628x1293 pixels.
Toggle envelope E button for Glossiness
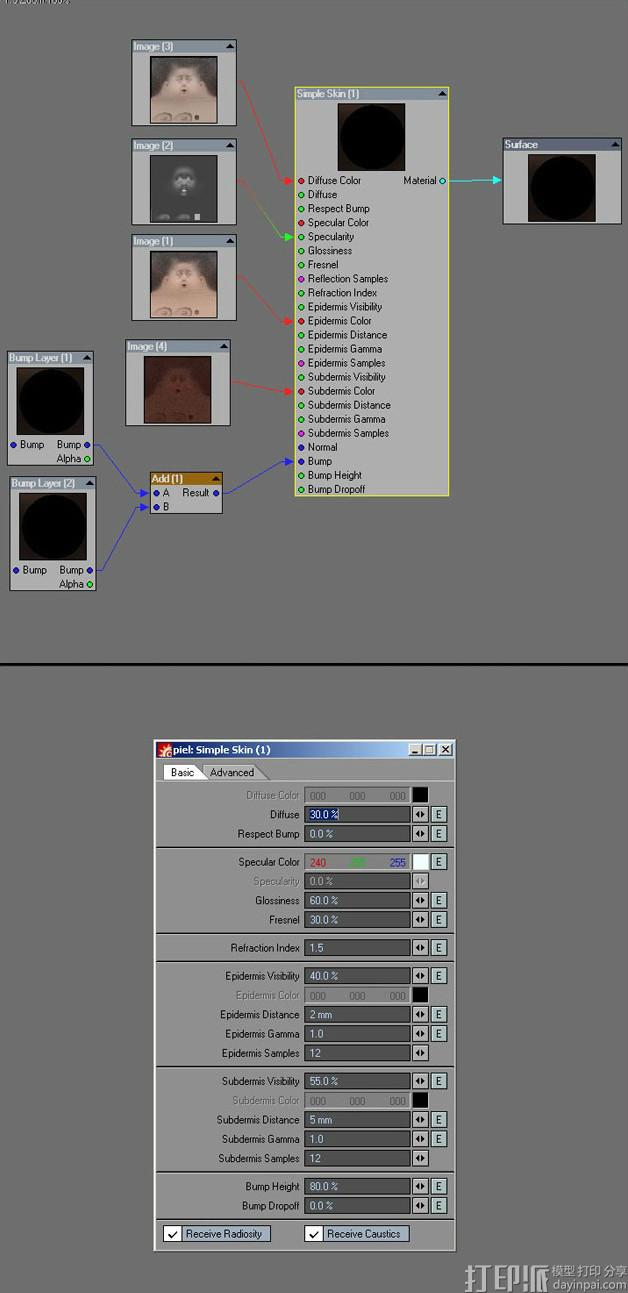[x=438, y=901]
